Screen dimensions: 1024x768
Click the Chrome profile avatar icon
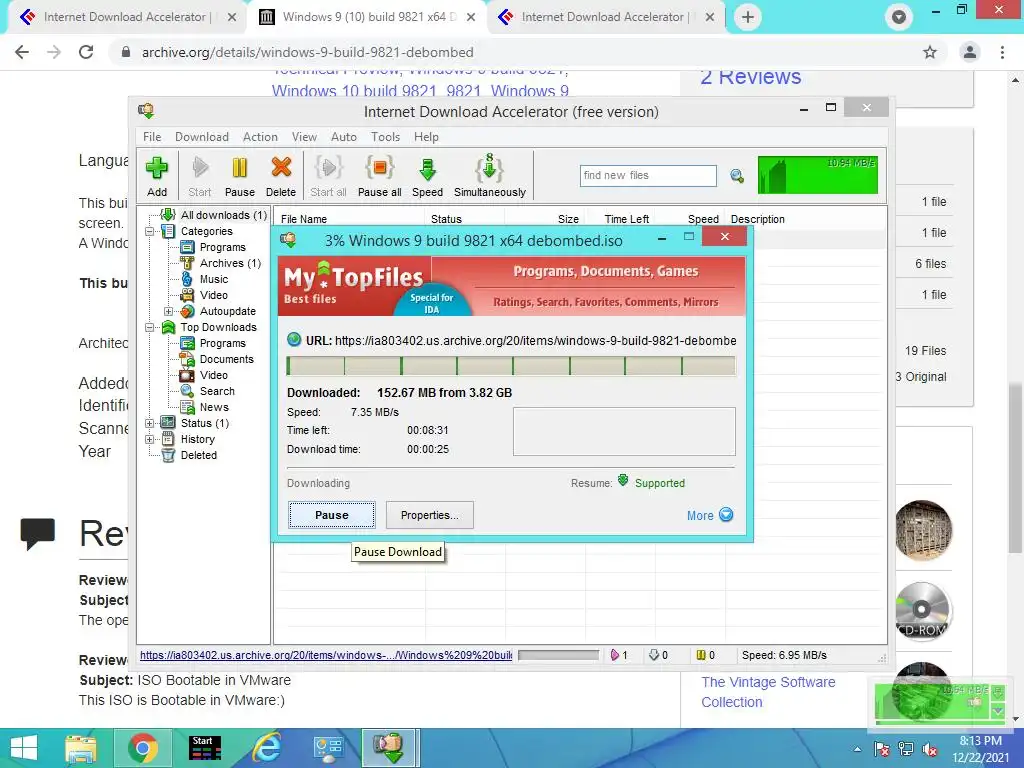click(970, 52)
